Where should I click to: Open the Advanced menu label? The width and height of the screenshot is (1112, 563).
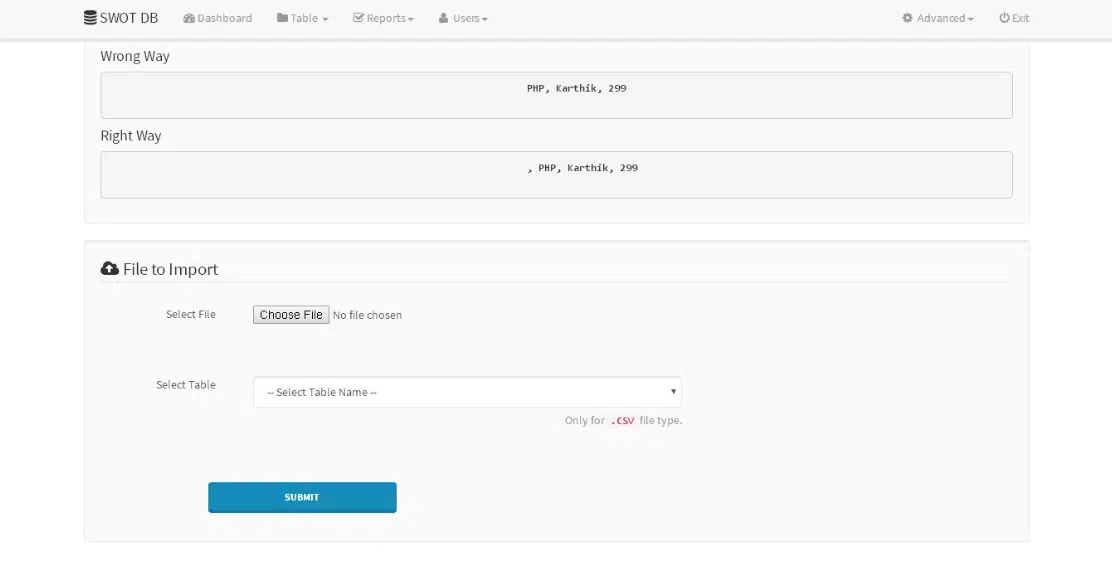[x=941, y=18]
